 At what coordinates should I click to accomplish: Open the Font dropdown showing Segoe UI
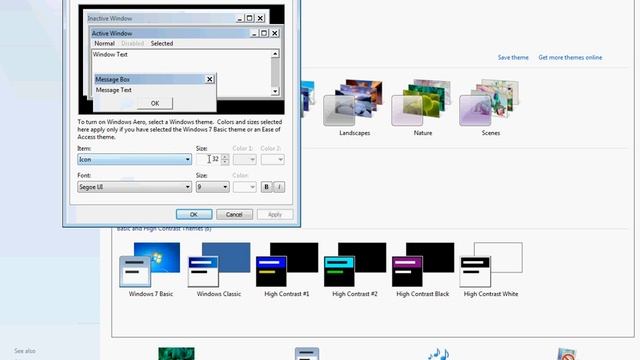point(134,187)
